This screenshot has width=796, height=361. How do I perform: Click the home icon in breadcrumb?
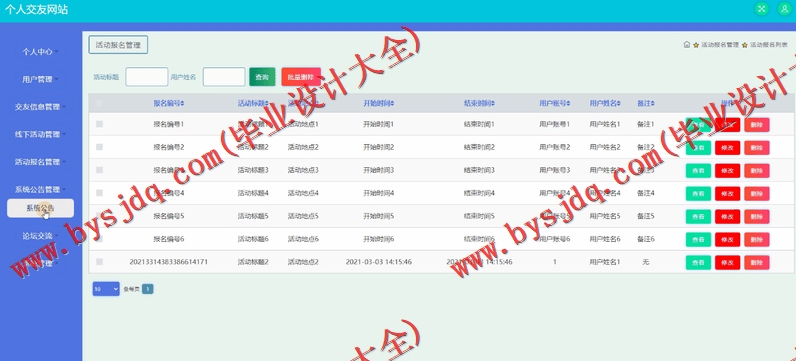pos(687,45)
